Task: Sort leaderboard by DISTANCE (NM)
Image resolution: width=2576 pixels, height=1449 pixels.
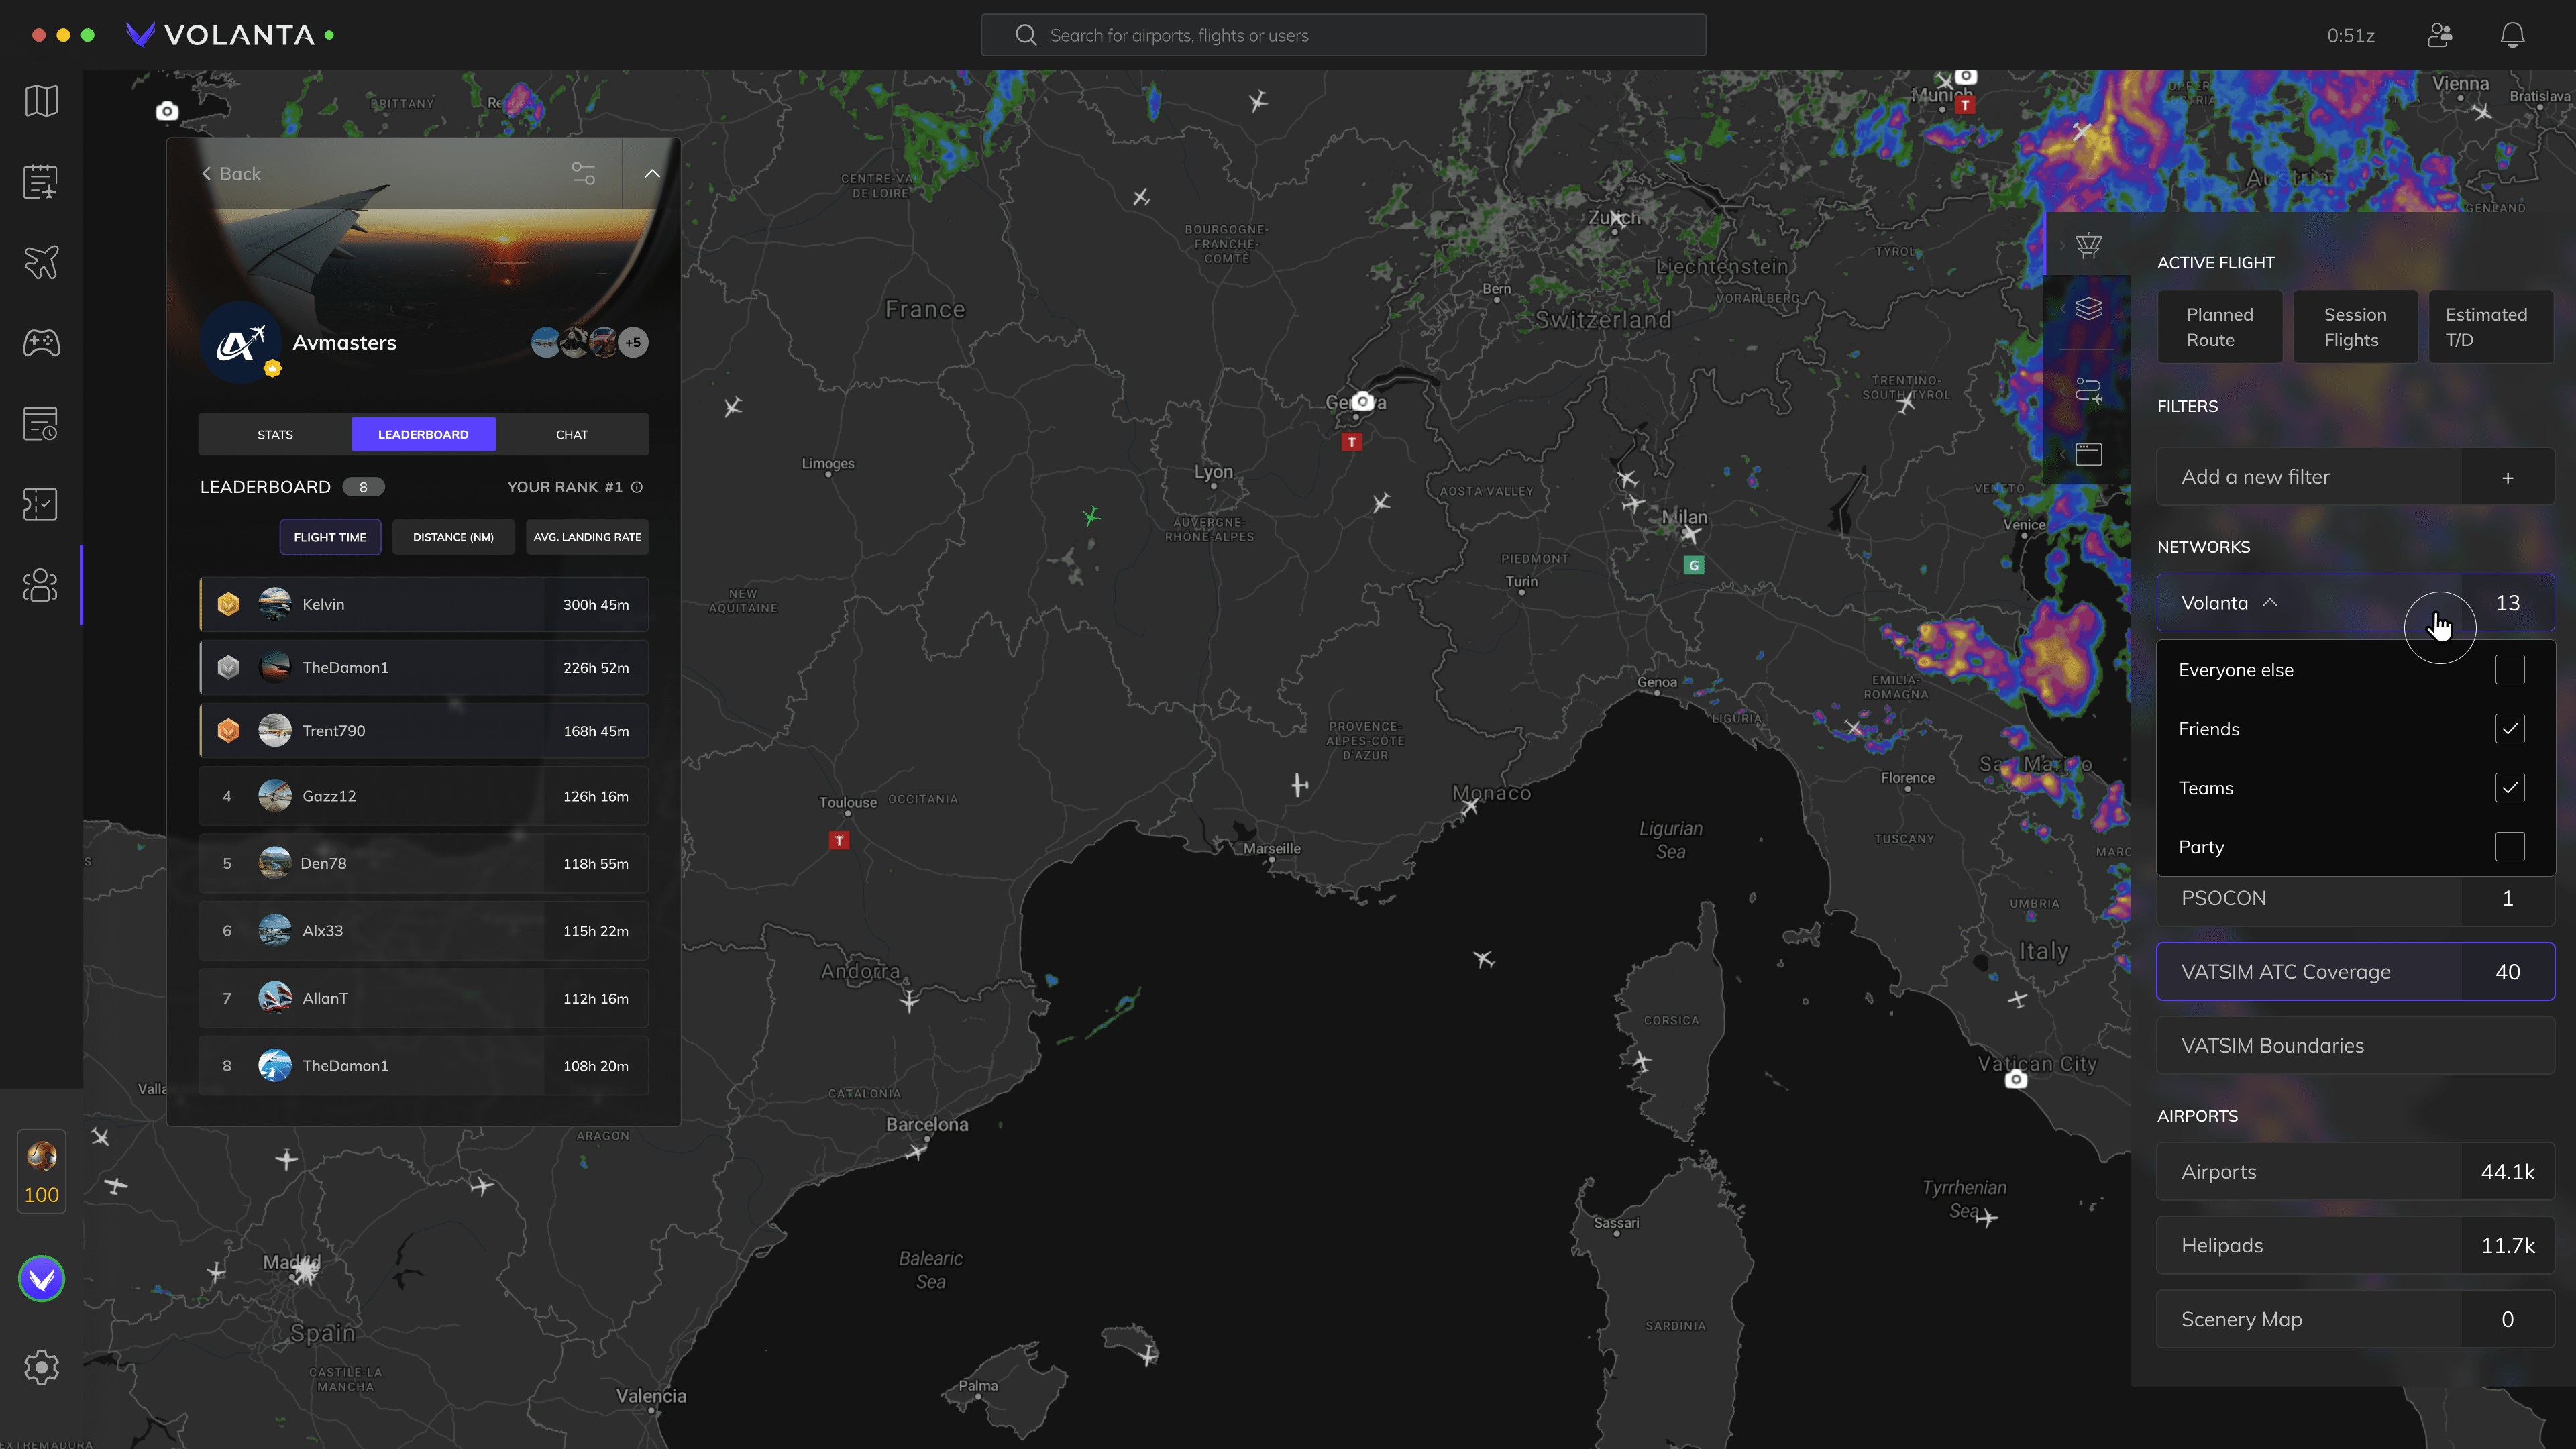Action: click(453, 537)
